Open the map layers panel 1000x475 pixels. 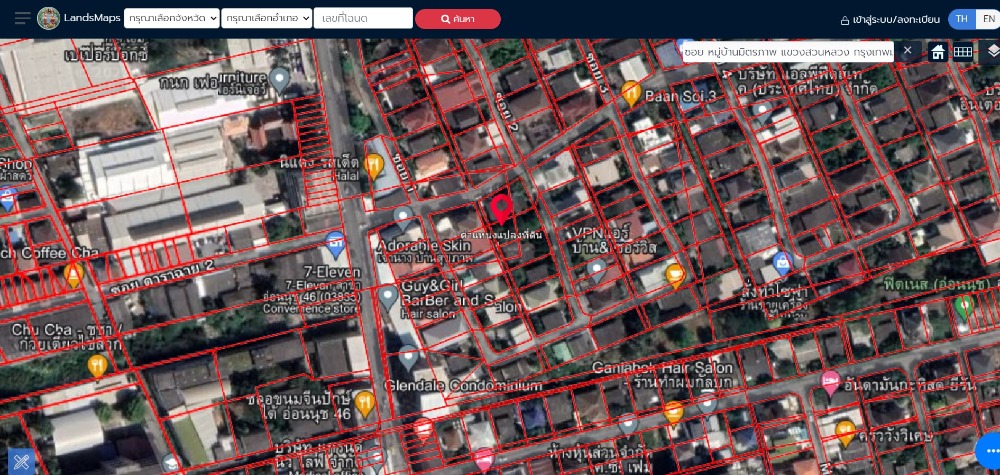[x=992, y=51]
